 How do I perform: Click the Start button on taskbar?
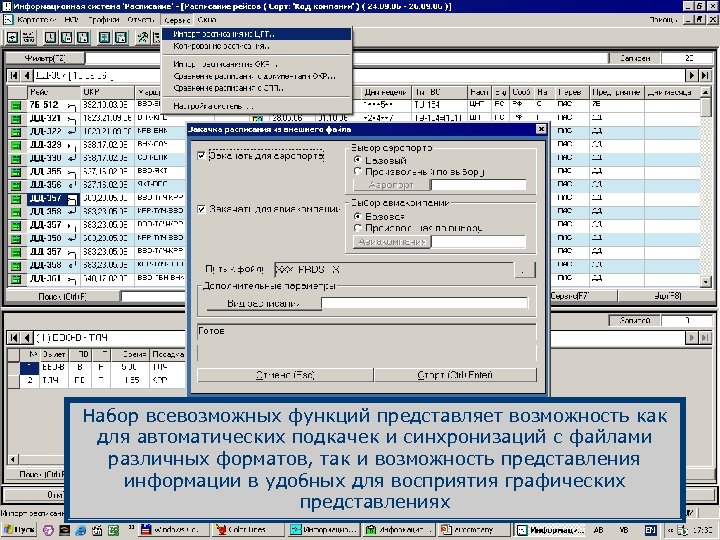coord(20,530)
